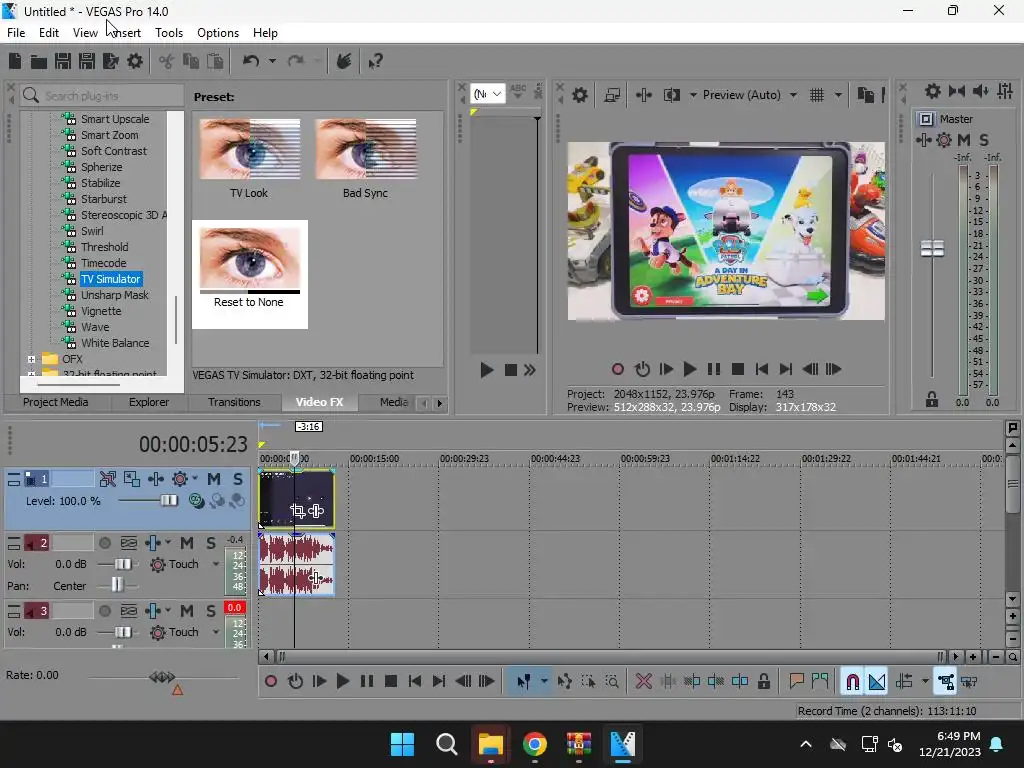This screenshot has height=768, width=1024.
Task: Select Vignette plug-in in the list
Action: [101, 311]
